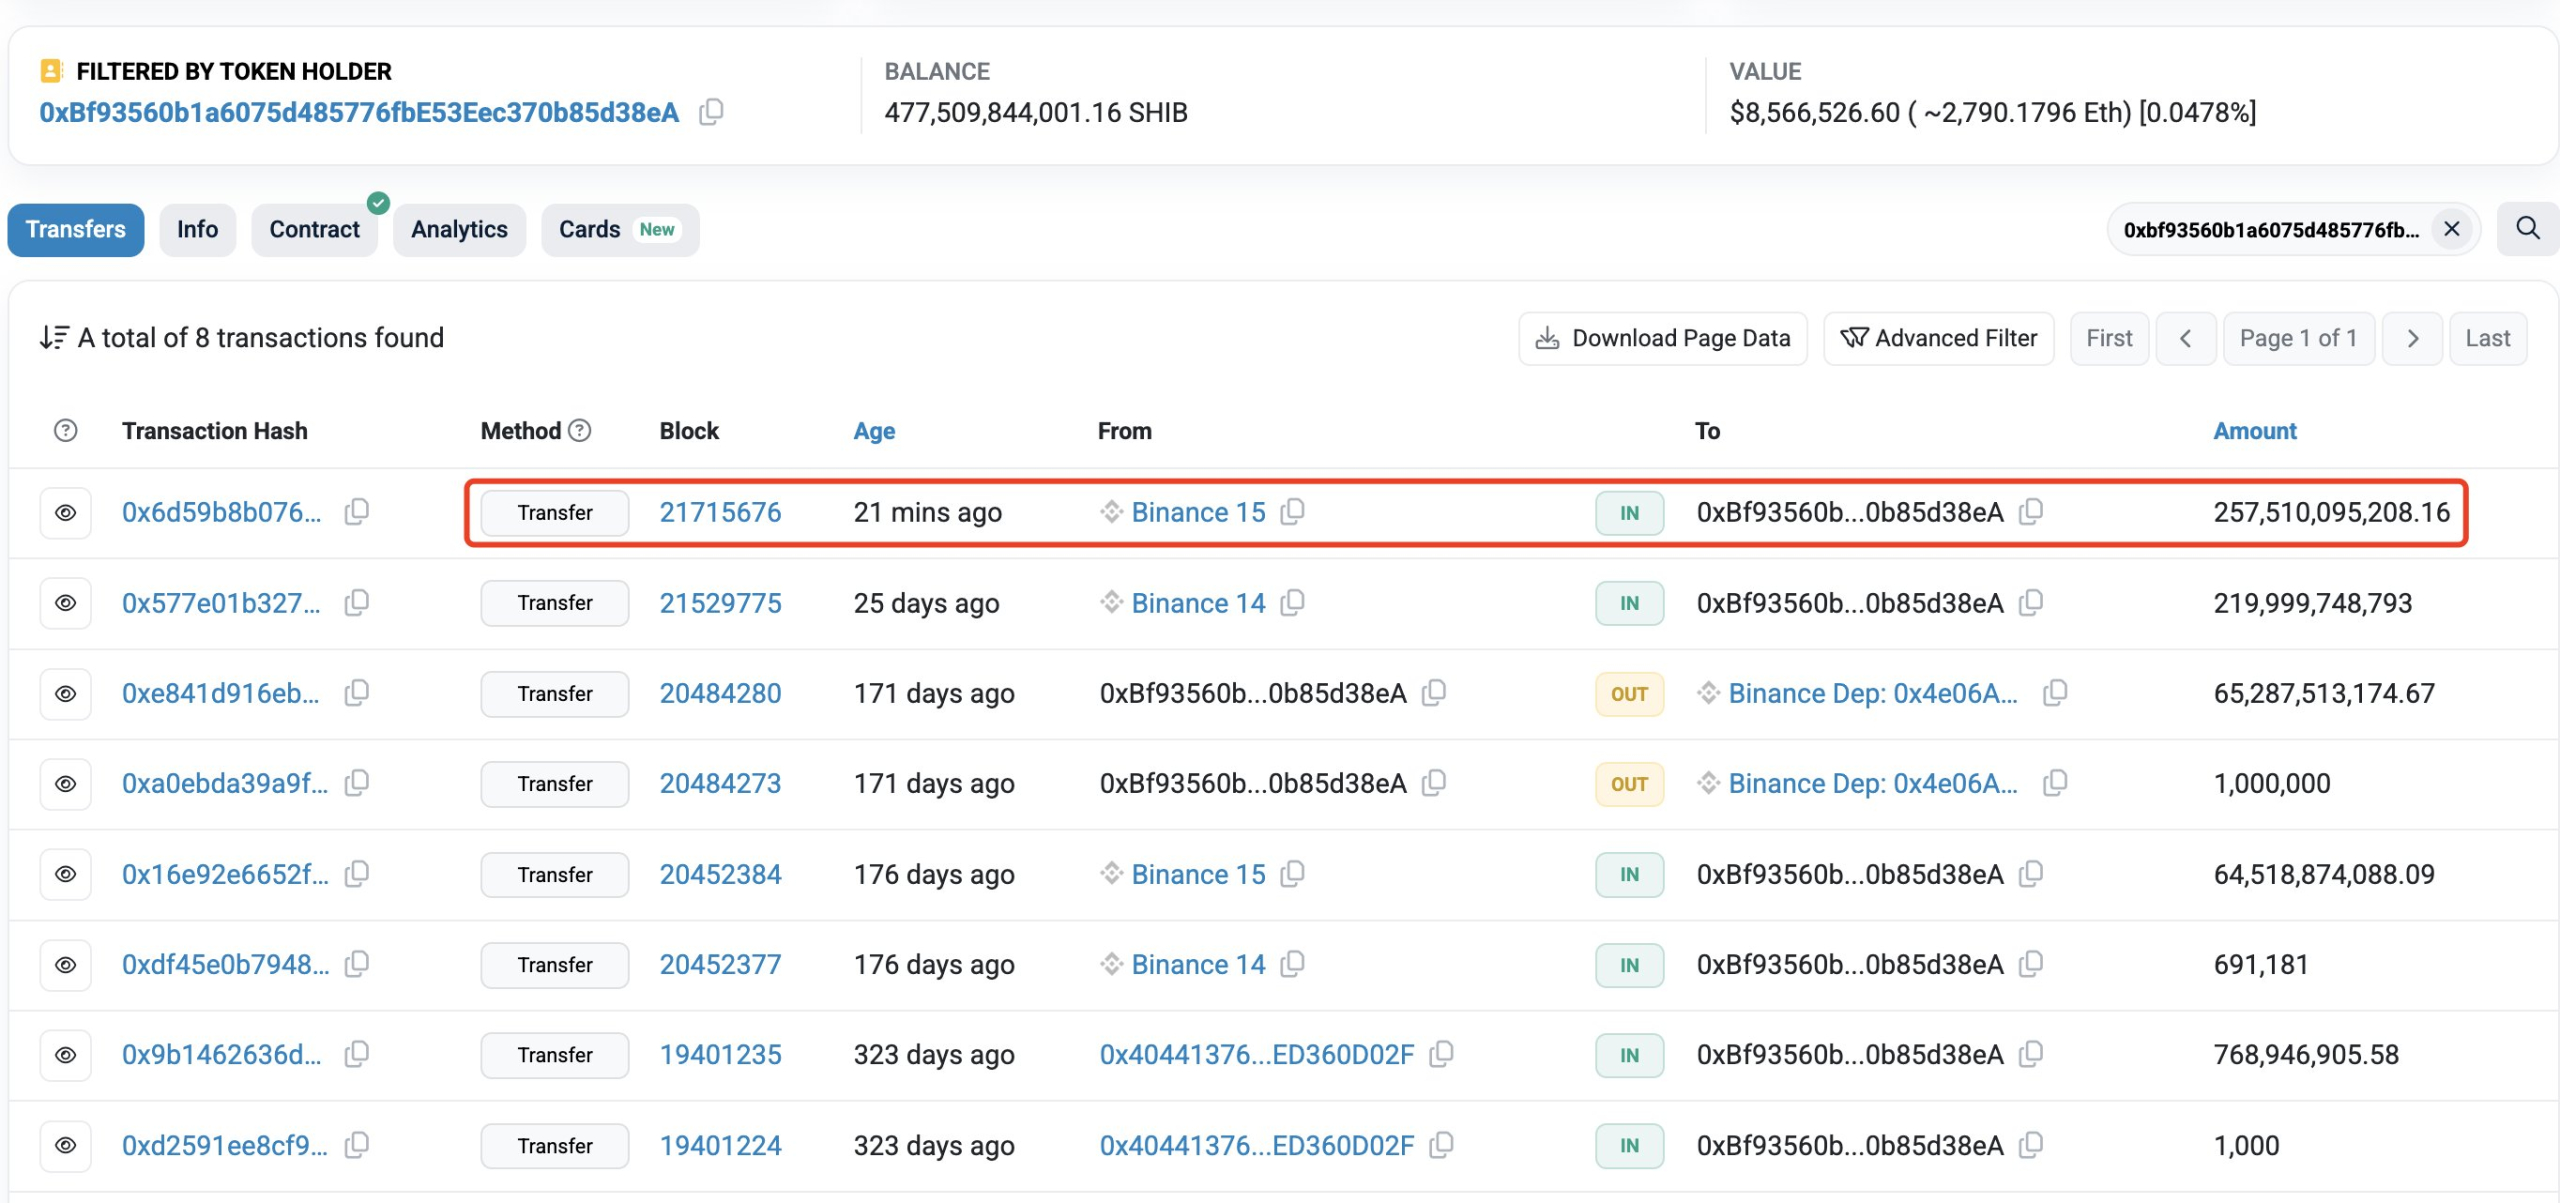The image size is (2560, 1203).
Task: Open the Analytics tab
Action: [459, 230]
